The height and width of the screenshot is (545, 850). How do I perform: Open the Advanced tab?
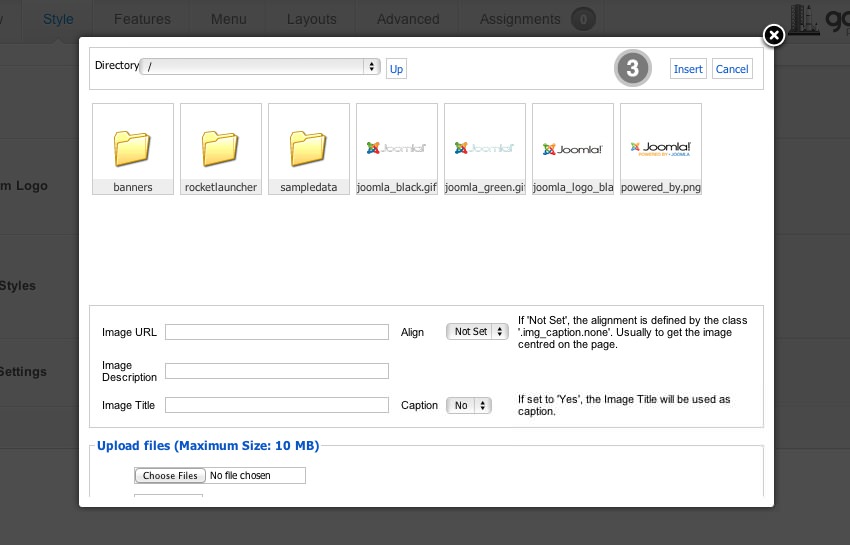[408, 19]
